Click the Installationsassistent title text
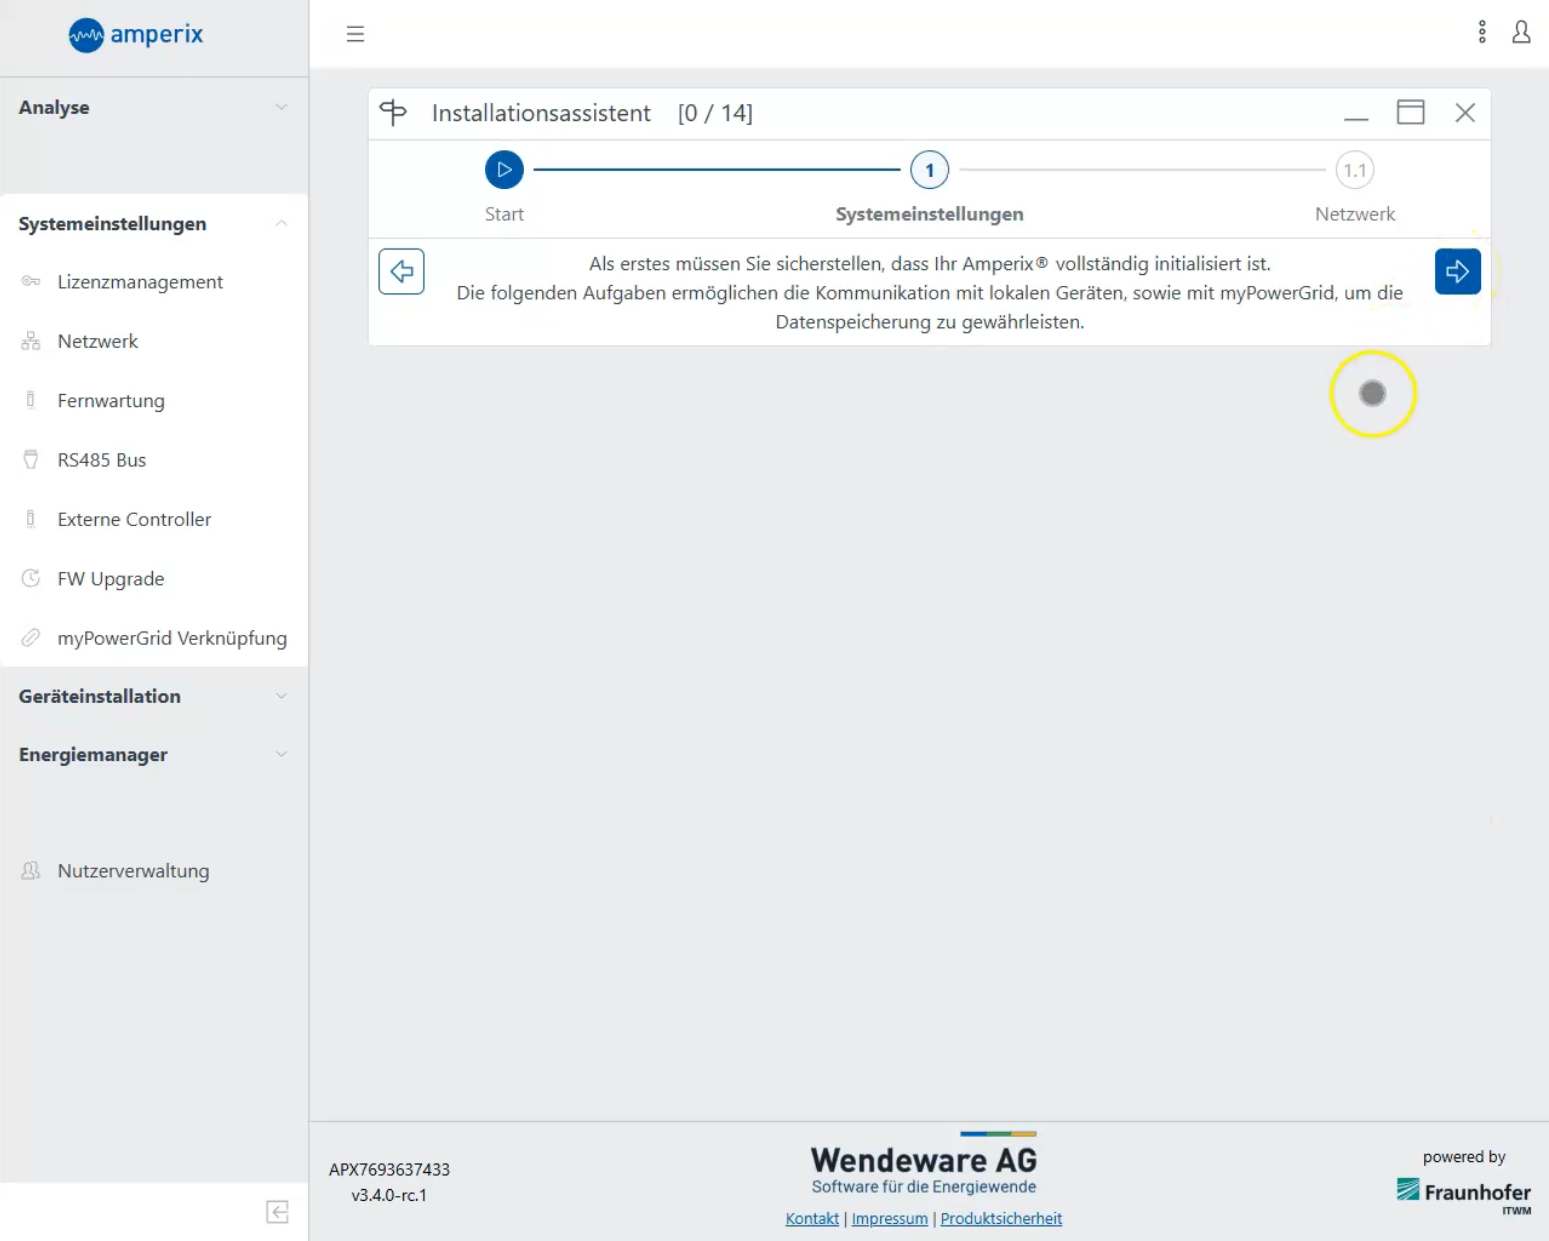1549x1241 pixels. coord(541,113)
